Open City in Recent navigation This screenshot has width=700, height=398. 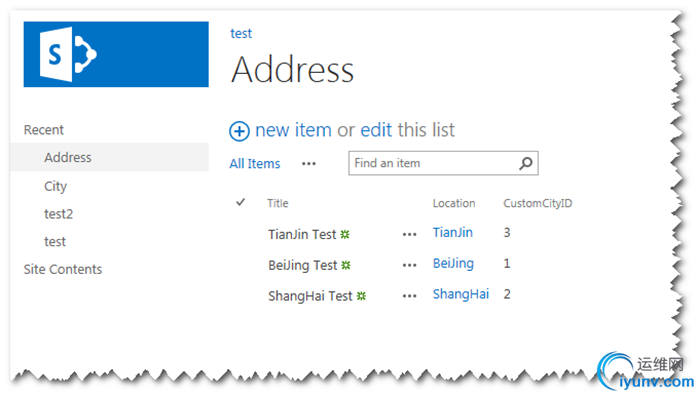[55, 186]
